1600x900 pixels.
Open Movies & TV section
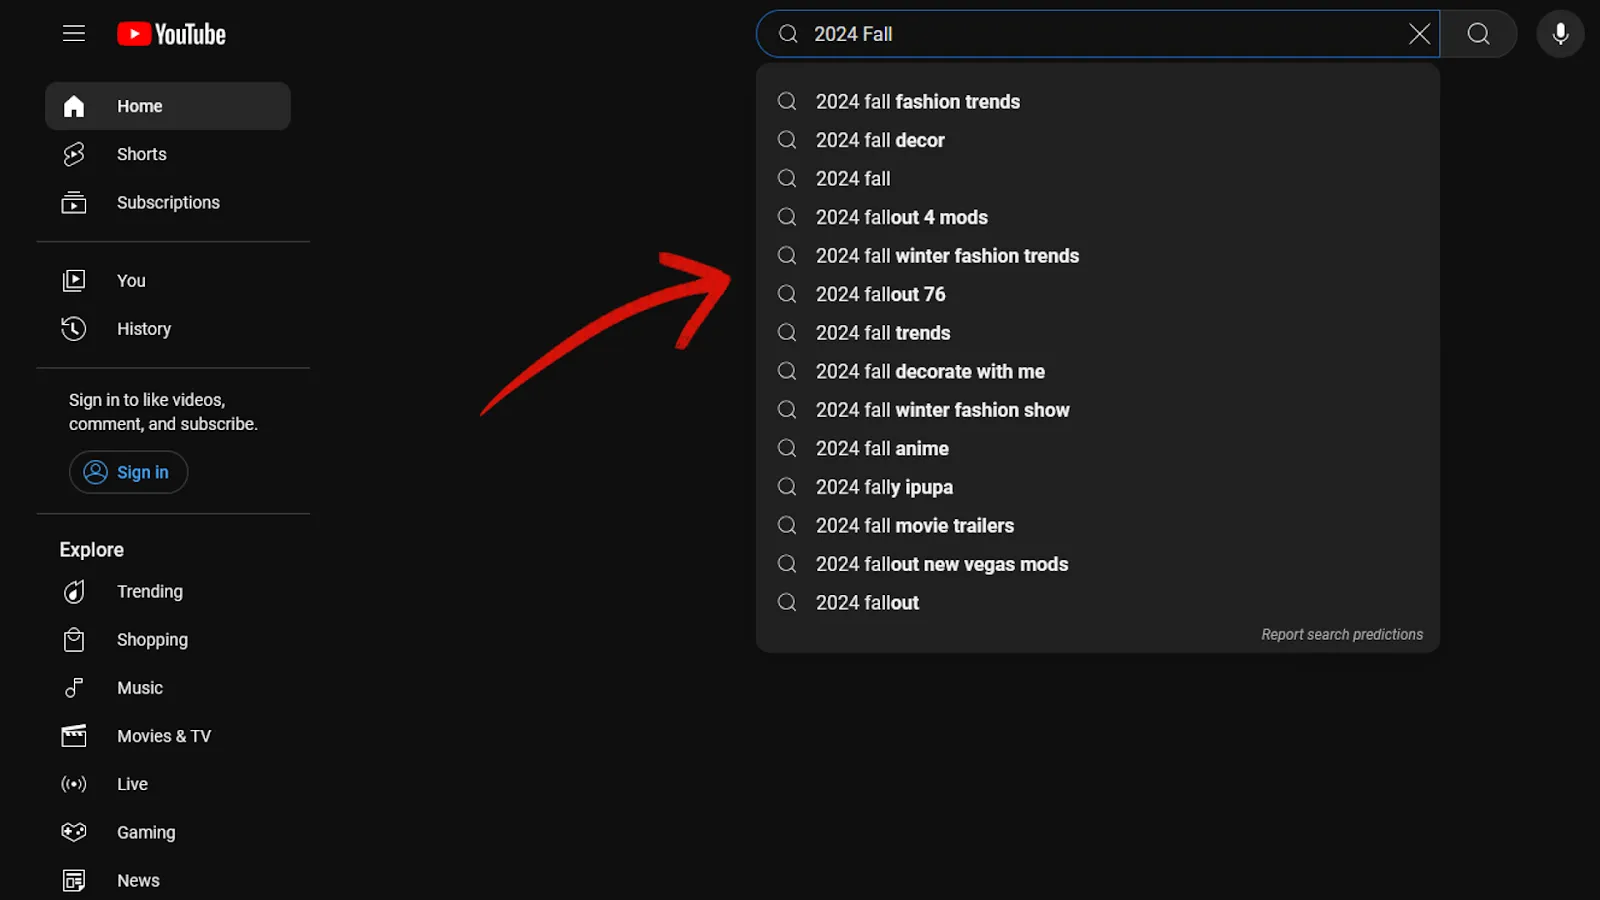163,736
